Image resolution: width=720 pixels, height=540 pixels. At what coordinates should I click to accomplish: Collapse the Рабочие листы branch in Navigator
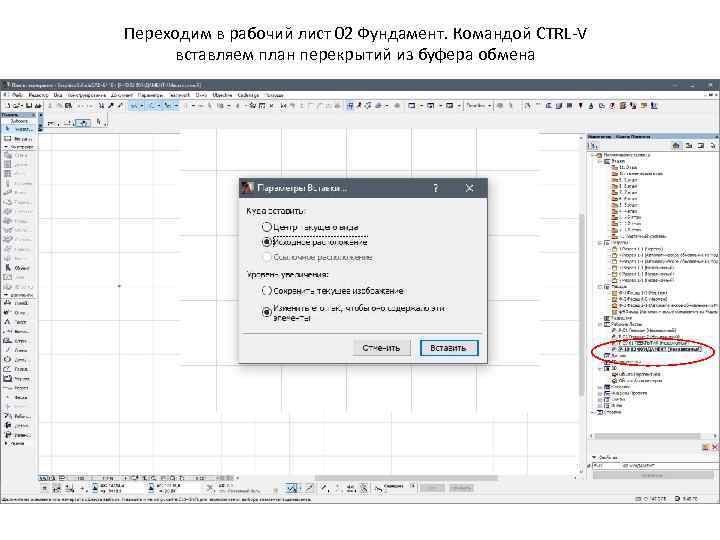600,324
